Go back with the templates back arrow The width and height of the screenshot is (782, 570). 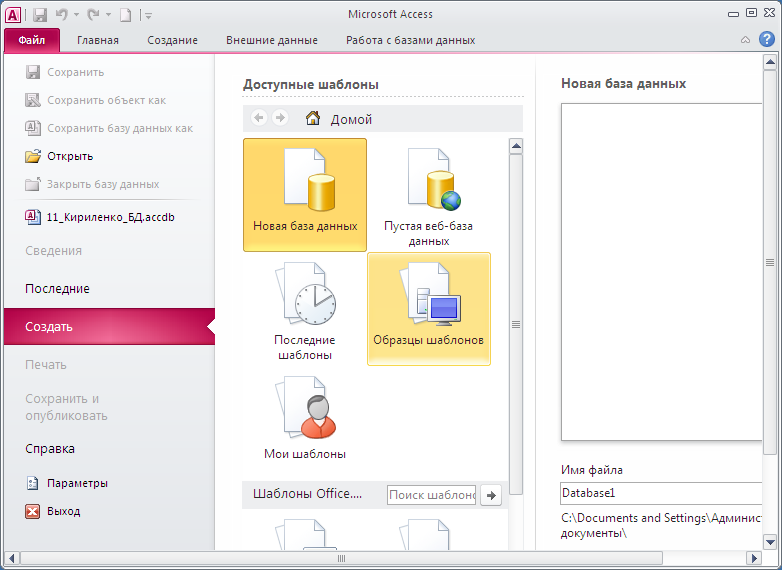[x=259, y=118]
